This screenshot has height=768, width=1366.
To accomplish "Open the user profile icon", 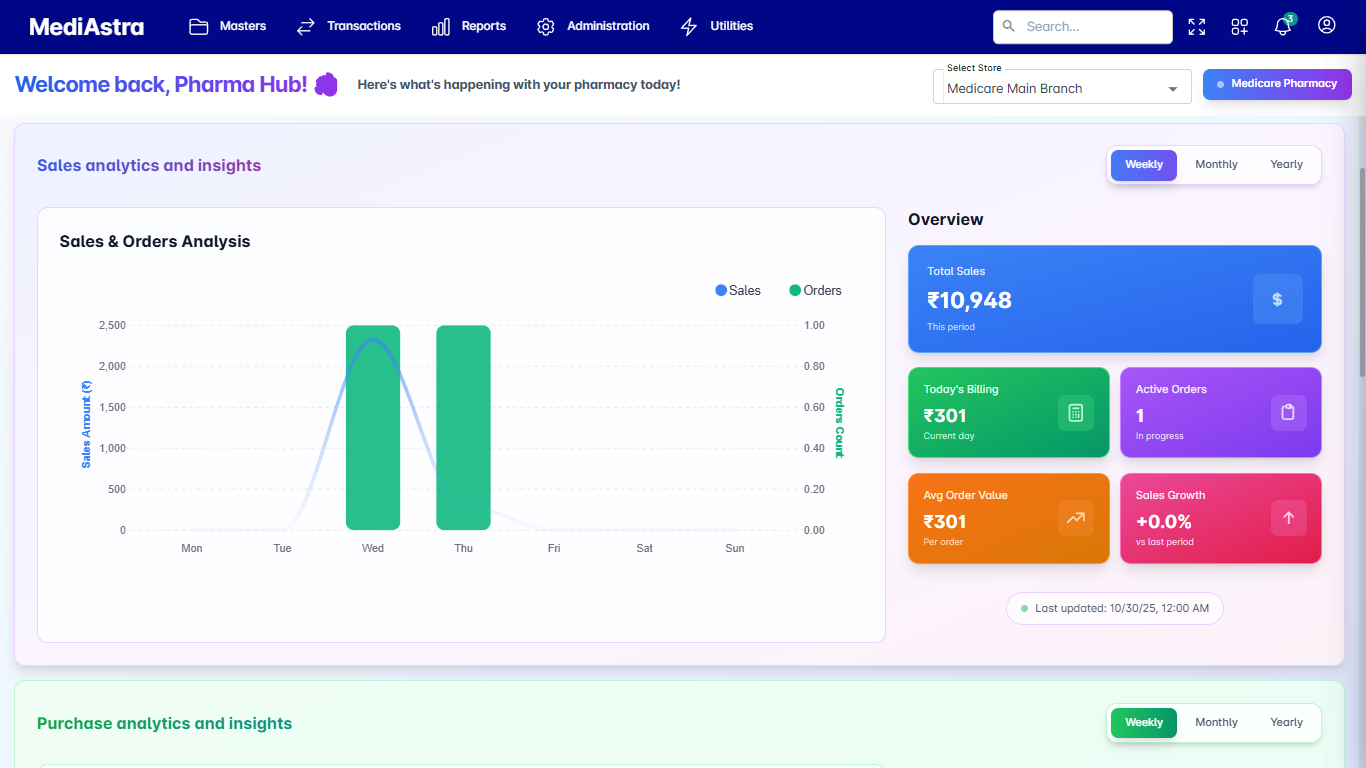I will (x=1326, y=27).
